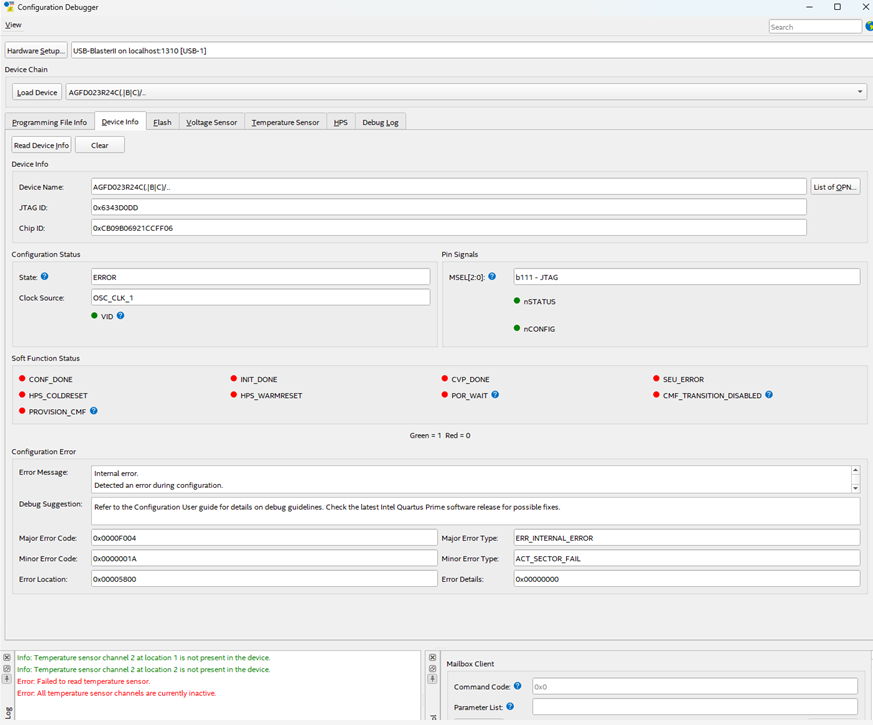Viewport: 873px width, 725px height.
Task: Click the Parameter List help icon
Action: (510, 707)
